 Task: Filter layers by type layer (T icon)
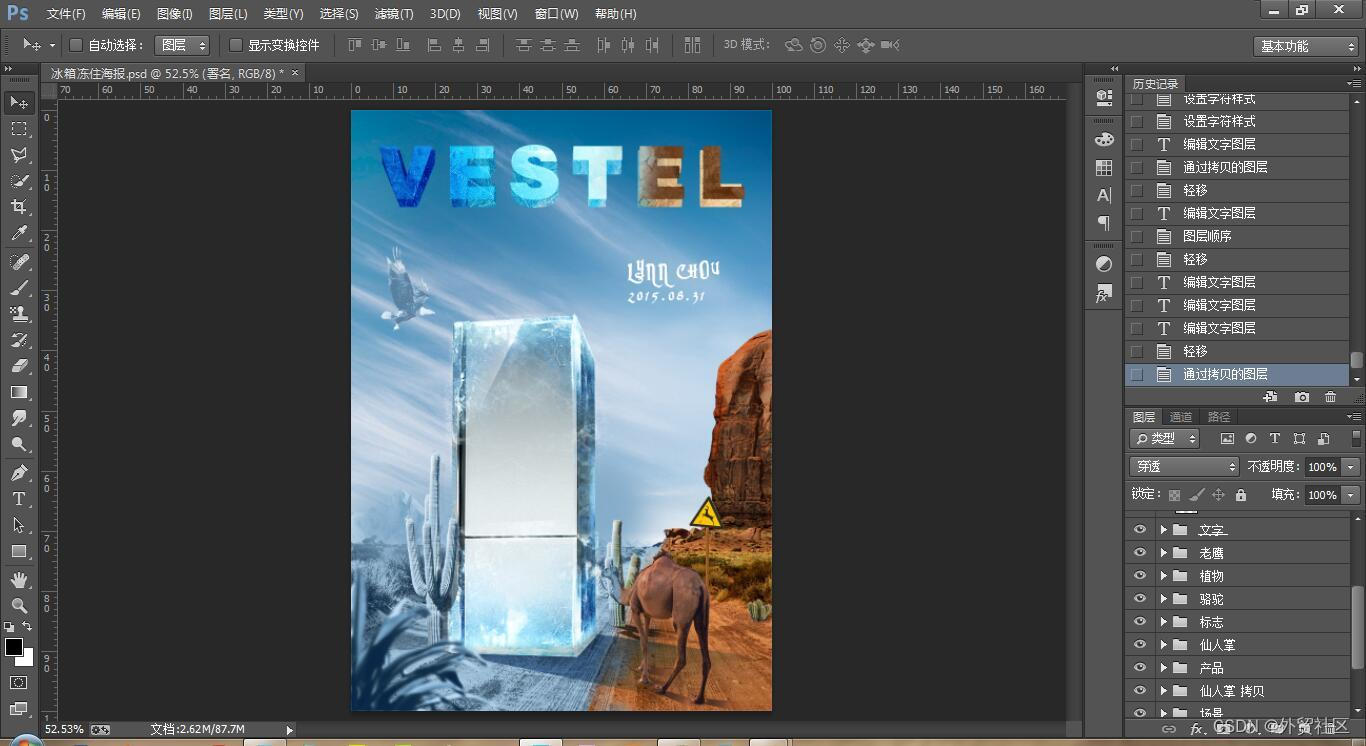(1275, 438)
